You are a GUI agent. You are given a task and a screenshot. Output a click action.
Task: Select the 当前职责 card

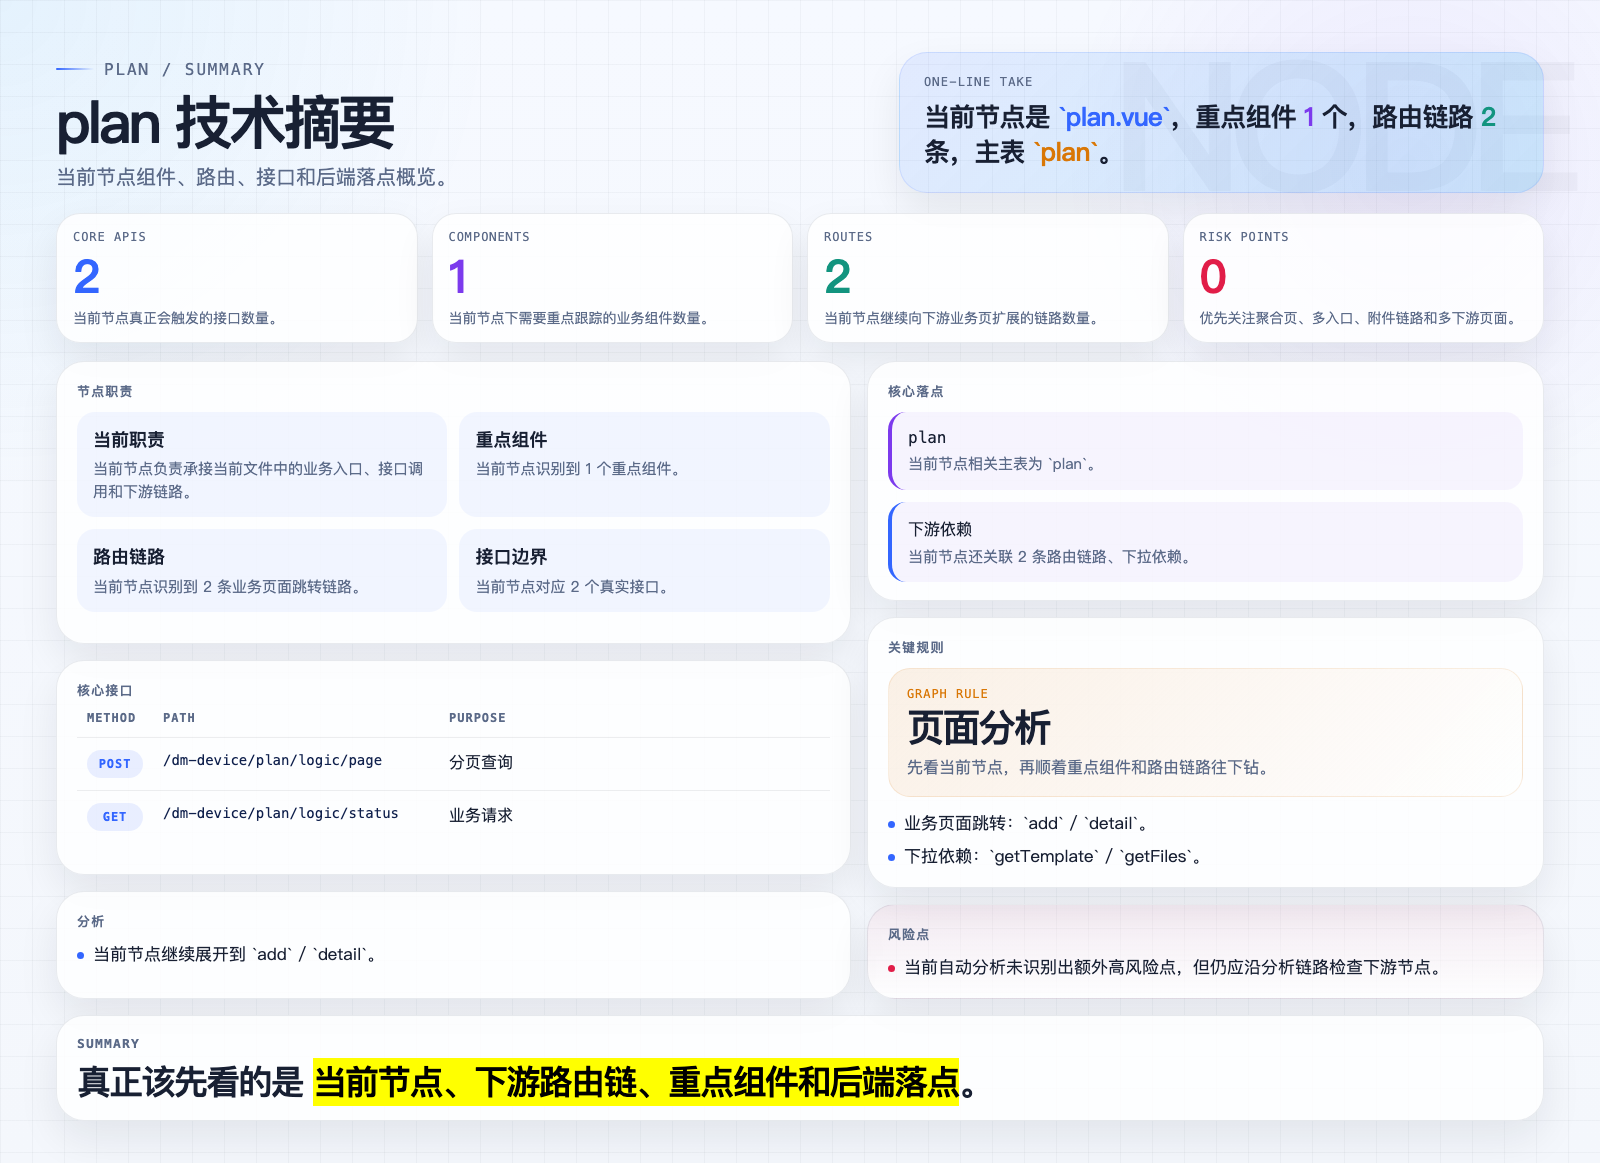262,464
